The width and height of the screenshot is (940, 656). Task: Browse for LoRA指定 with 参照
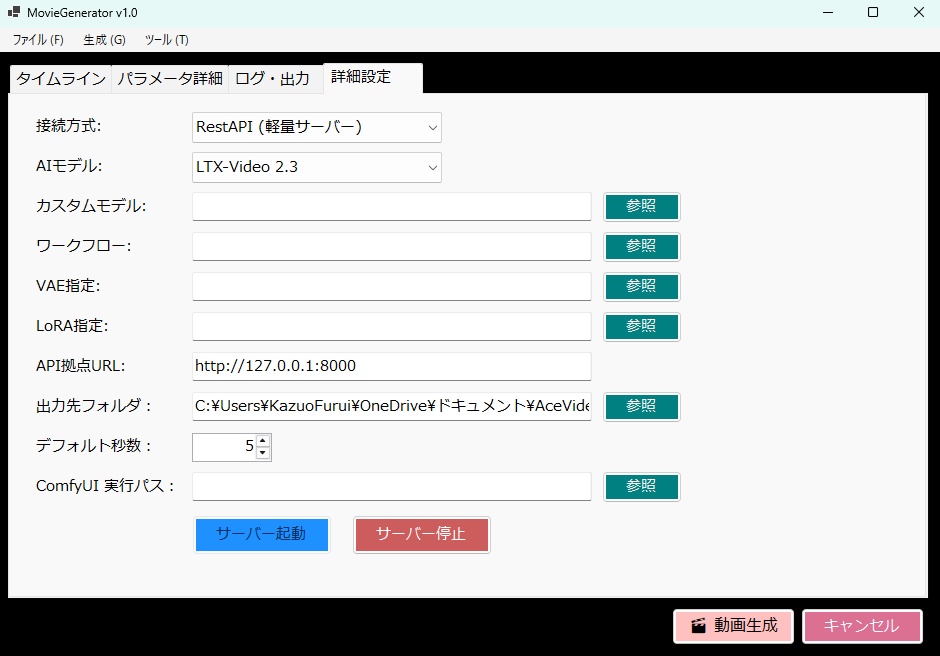[x=641, y=326]
